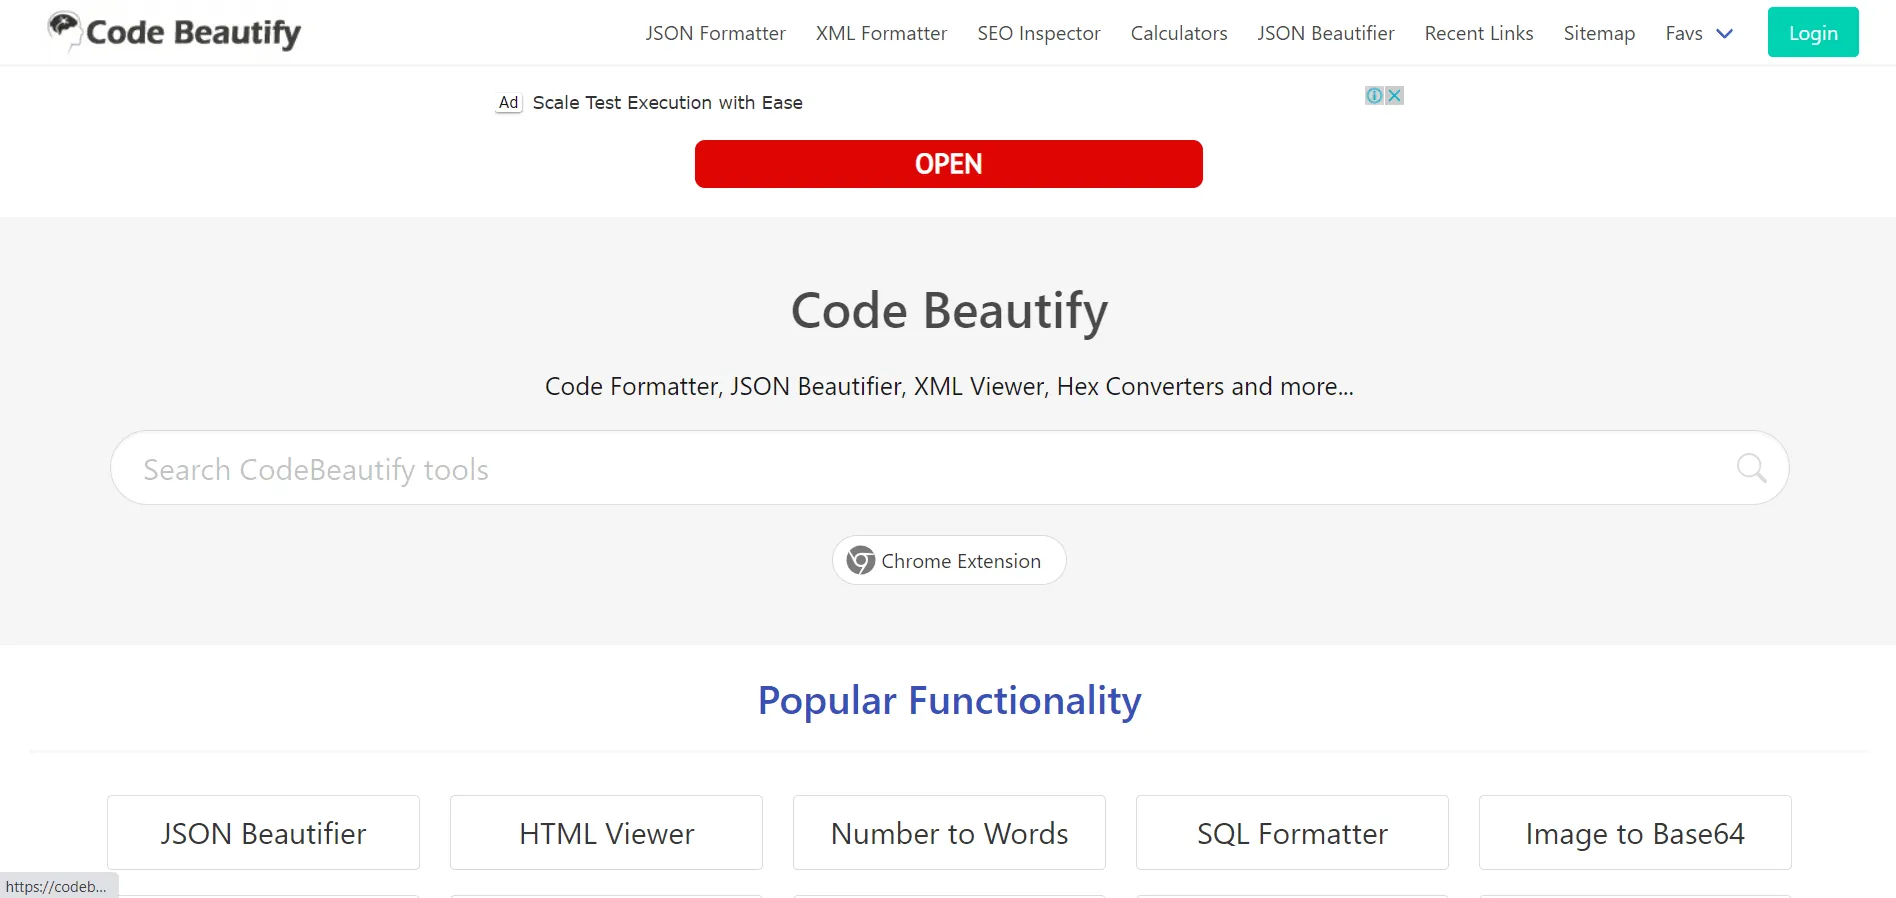Image resolution: width=1896 pixels, height=898 pixels.
Task: Install the Chrome Extension
Action: point(949,560)
